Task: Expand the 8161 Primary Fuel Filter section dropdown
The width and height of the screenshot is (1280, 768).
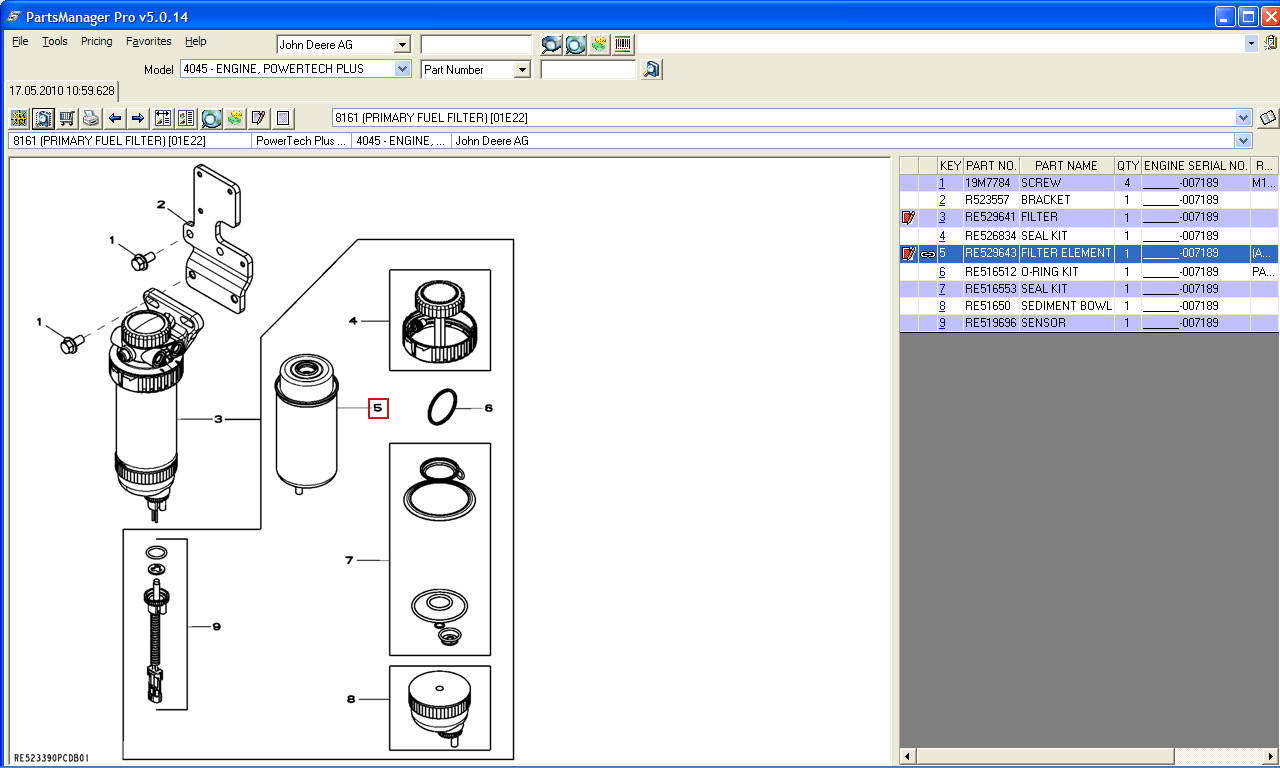Action: [x=1244, y=118]
